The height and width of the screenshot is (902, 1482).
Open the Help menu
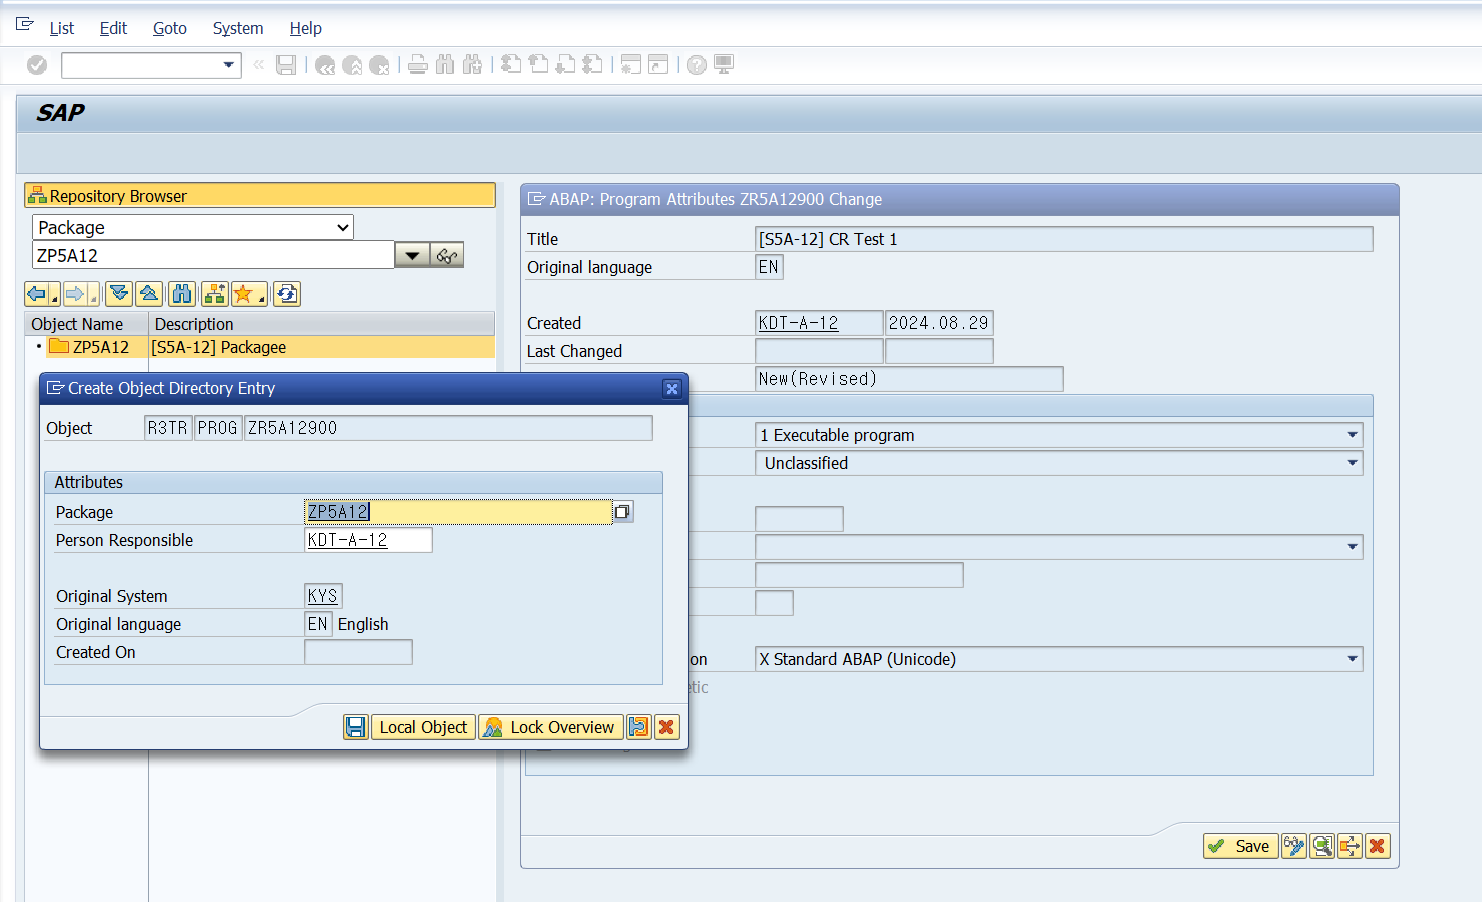click(305, 28)
